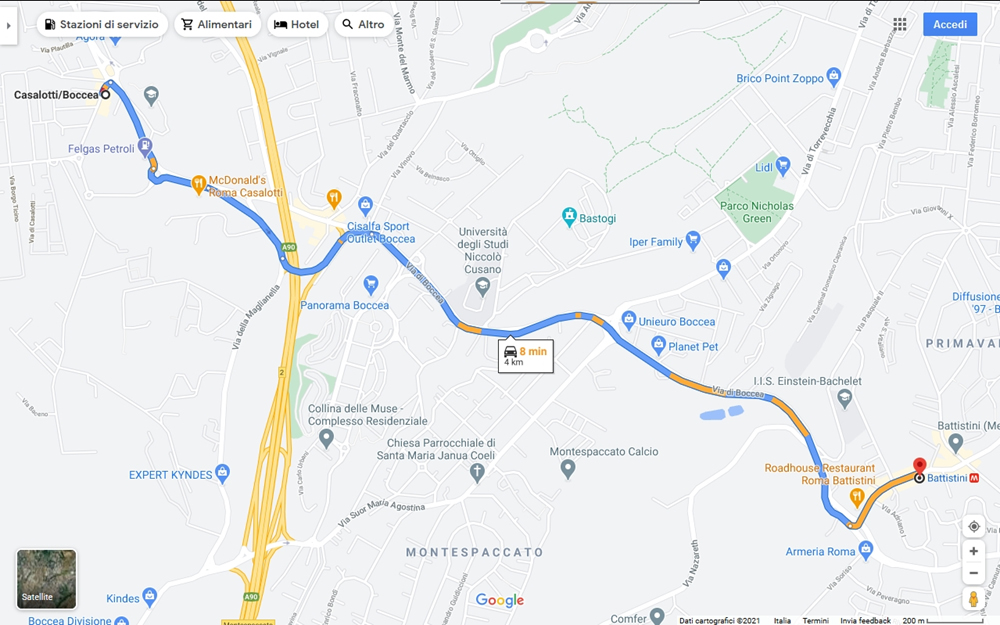Filter by Stazioni di servizio
The height and width of the screenshot is (625, 1000).
pos(102,24)
